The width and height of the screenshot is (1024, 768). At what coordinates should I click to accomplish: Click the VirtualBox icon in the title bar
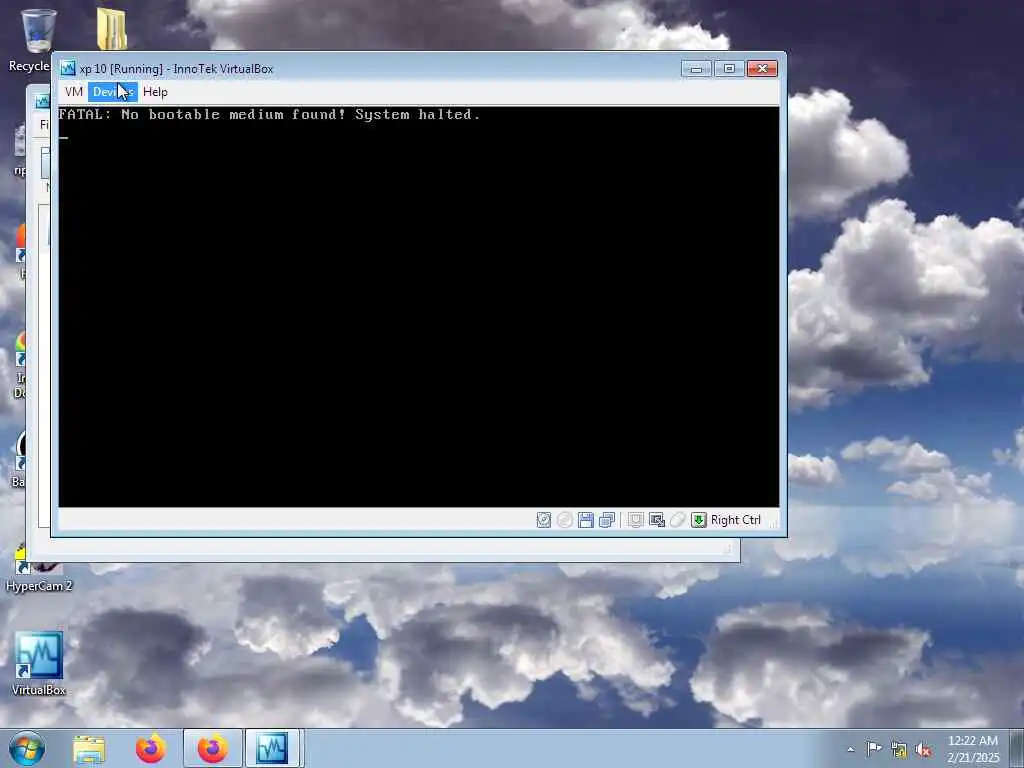pos(68,69)
